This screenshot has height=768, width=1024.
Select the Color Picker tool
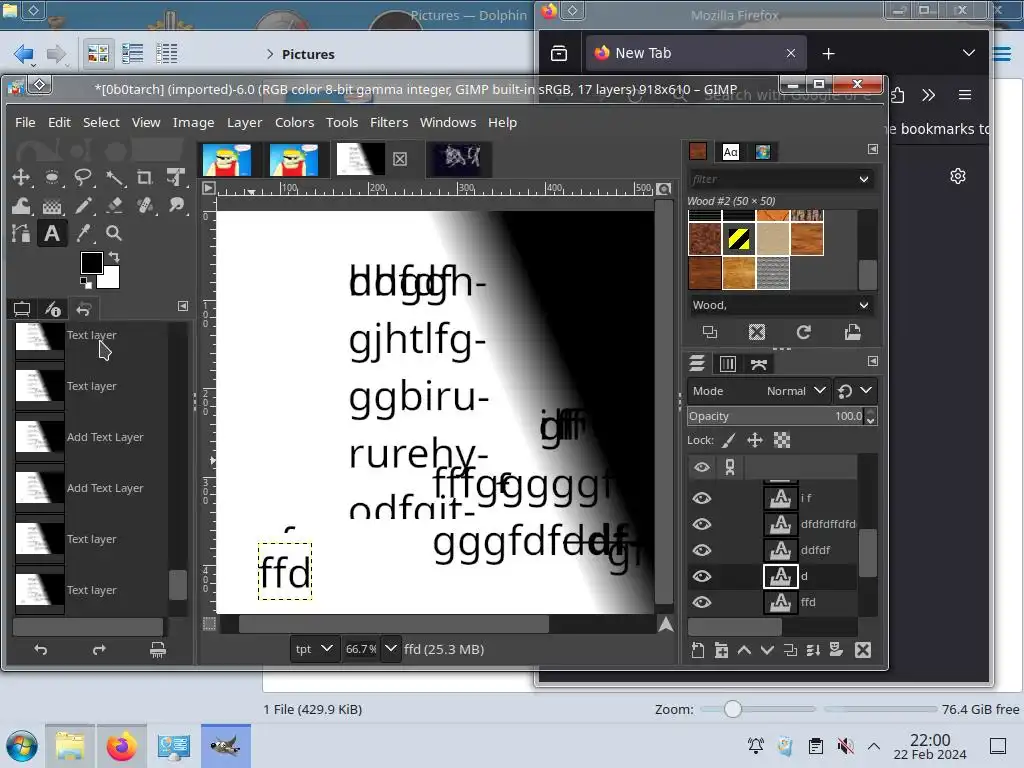point(83,233)
